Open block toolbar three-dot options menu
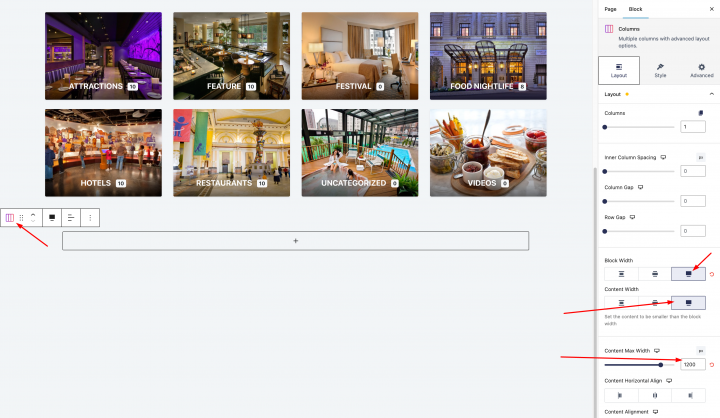Viewport: 720px width, 418px height. [x=90, y=218]
